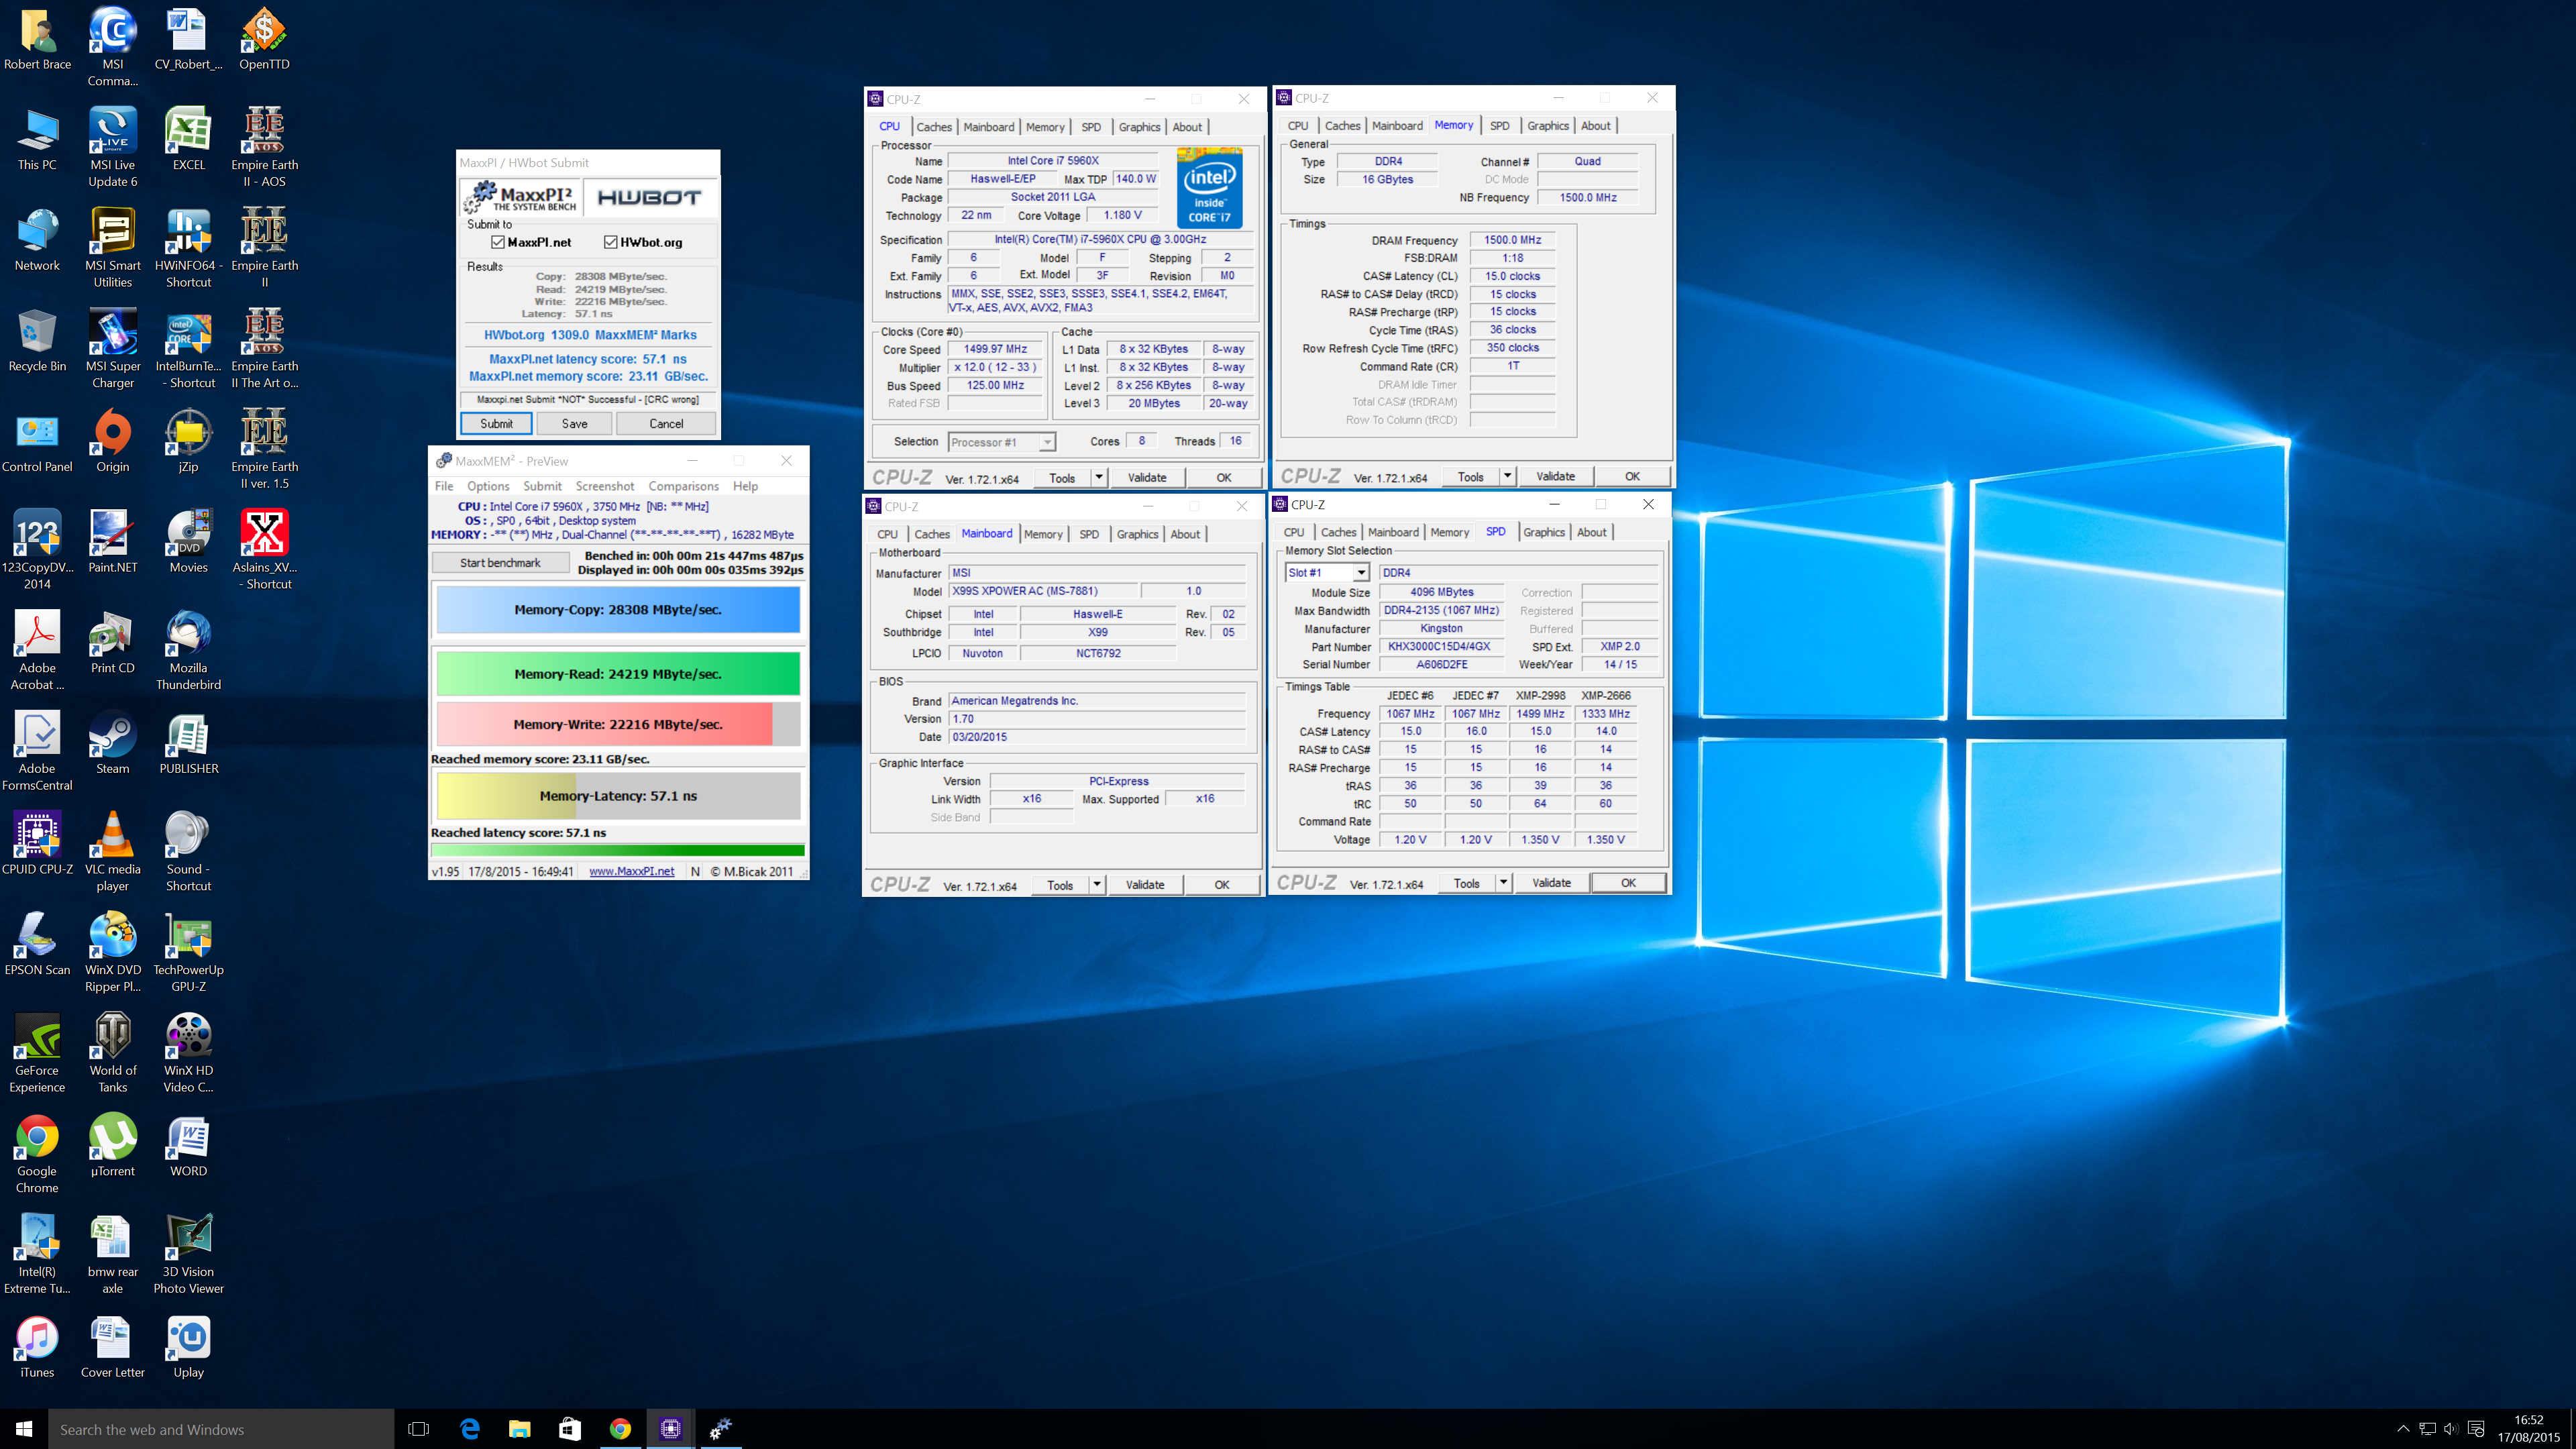Toggle the HWbot.org submit checkbox
The image size is (2576, 1449).
(611, 243)
